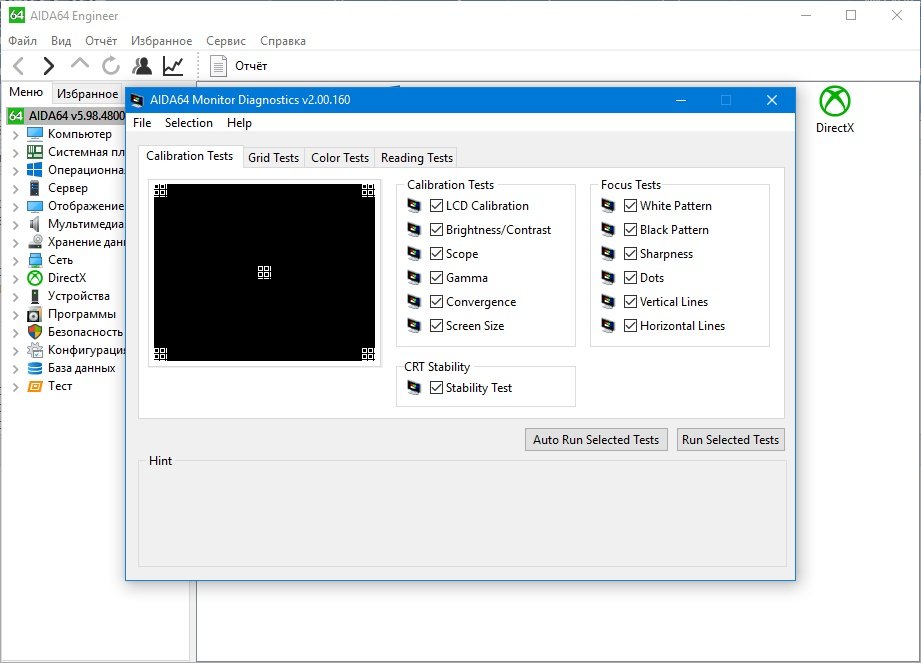Click the monitor icon beside Stability Test
921x663 pixels.
(414, 388)
